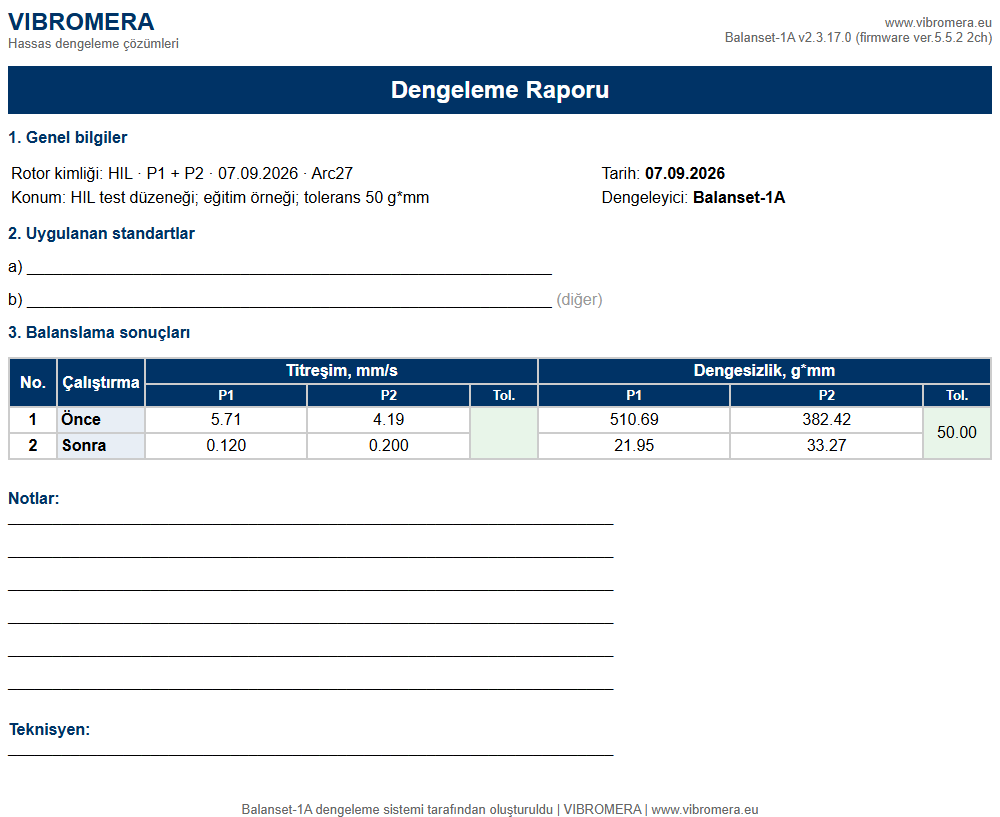1000x817 pixels.
Task: Click the imbalance value 33.27
Action: tap(827, 446)
